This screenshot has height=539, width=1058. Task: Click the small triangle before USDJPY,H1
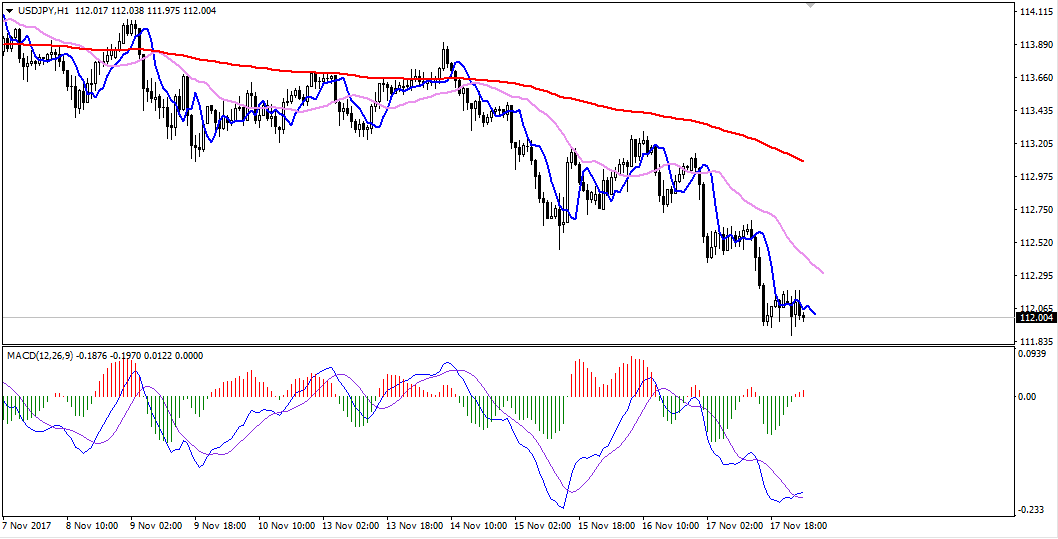click(7, 10)
